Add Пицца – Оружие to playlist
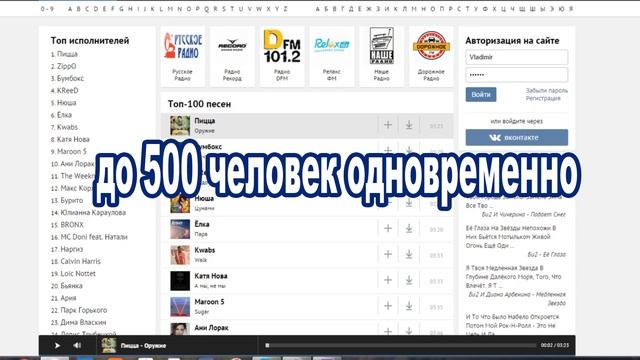Viewport: 640px width, 360px height. [388, 125]
